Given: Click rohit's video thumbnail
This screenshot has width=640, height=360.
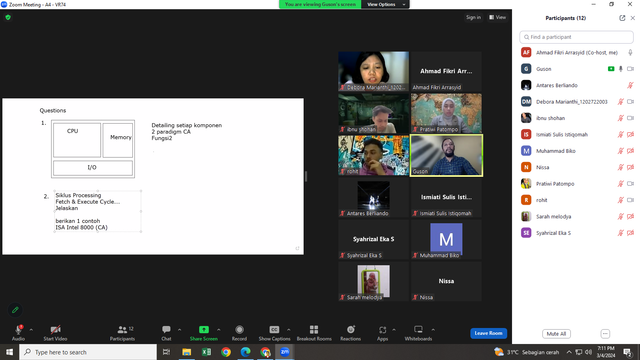Looking at the screenshot, I should (x=373, y=156).
